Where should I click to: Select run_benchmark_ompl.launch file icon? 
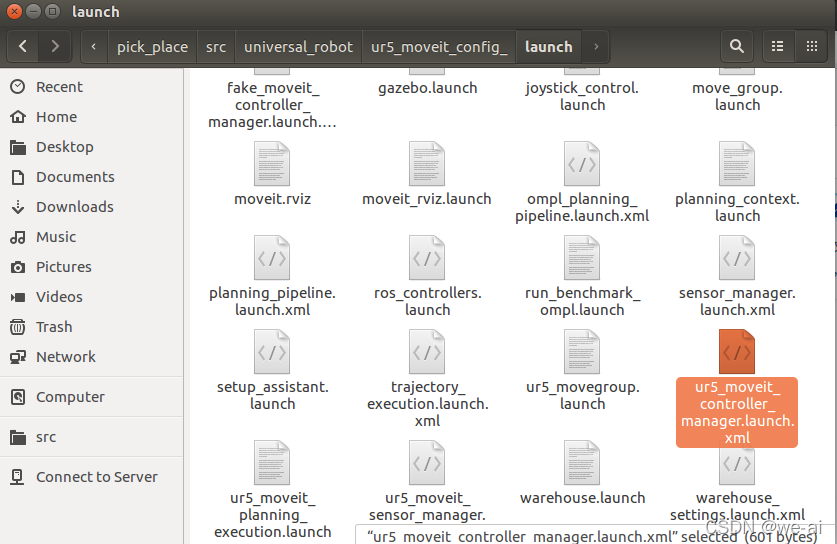[x=582, y=257]
